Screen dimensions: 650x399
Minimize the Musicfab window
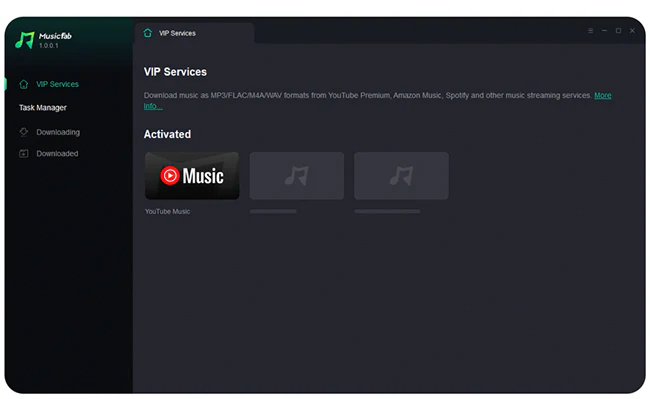coord(604,31)
